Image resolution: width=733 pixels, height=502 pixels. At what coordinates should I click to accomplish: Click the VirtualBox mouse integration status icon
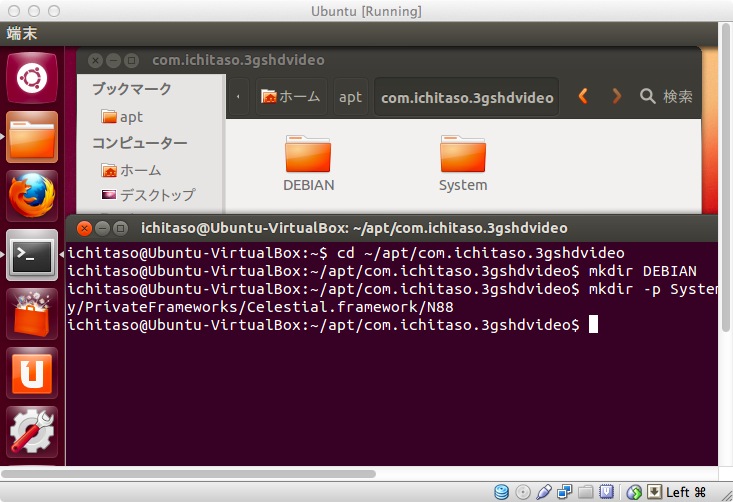point(634,492)
